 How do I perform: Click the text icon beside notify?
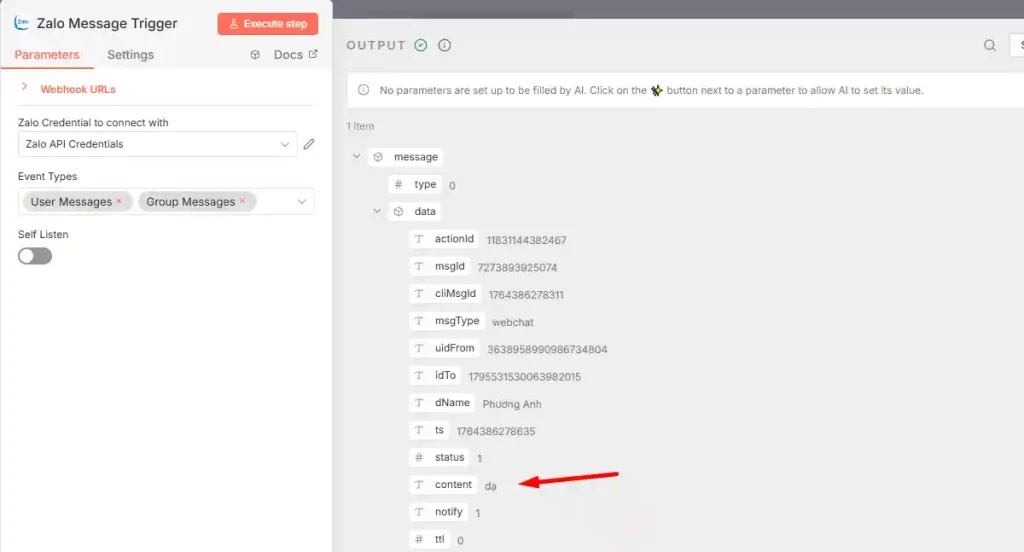click(x=419, y=511)
